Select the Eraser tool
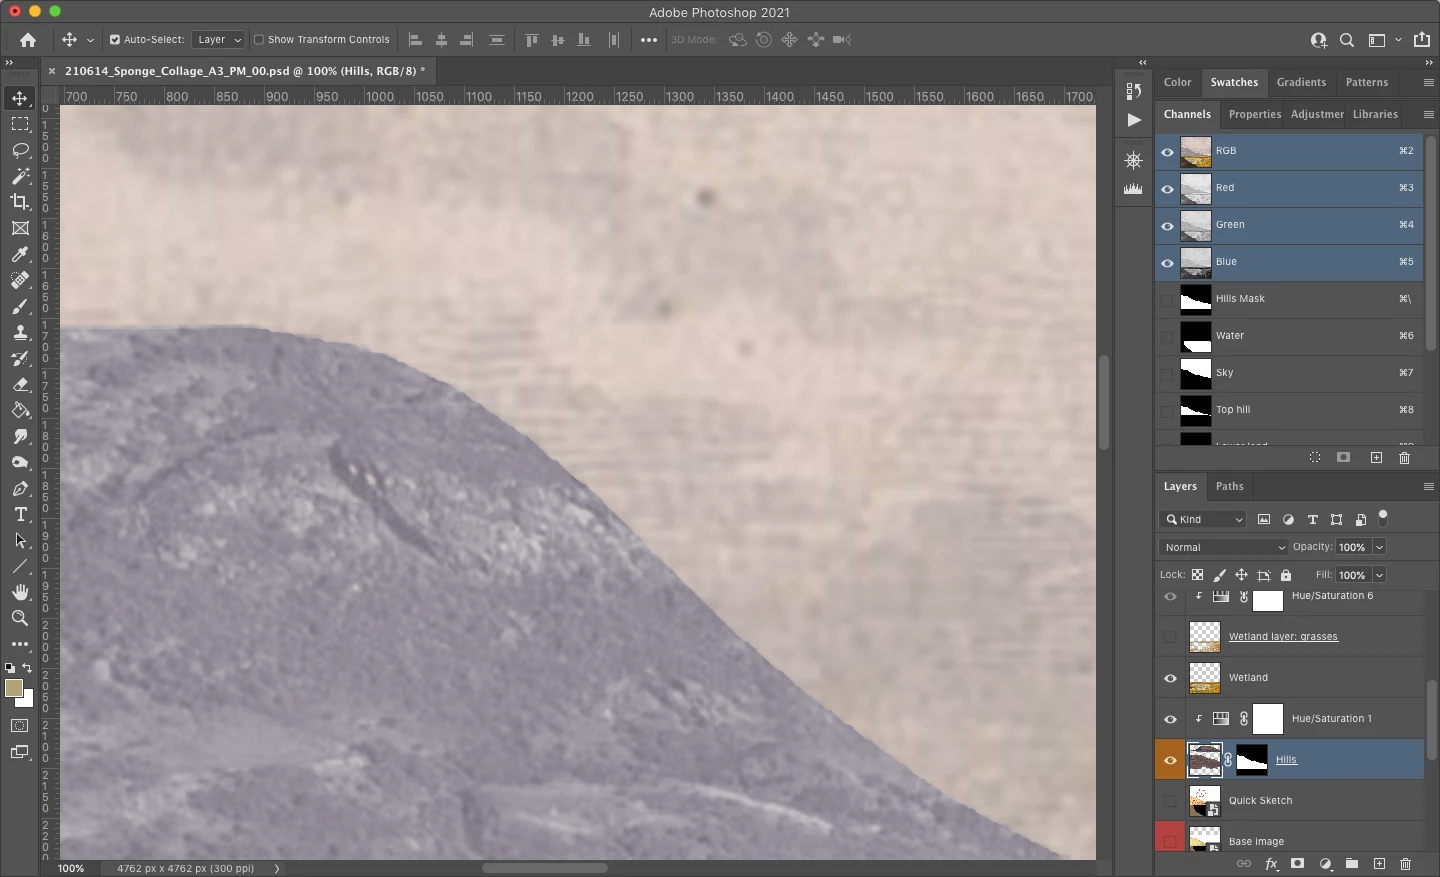The width and height of the screenshot is (1440, 877). (x=20, y=384)
